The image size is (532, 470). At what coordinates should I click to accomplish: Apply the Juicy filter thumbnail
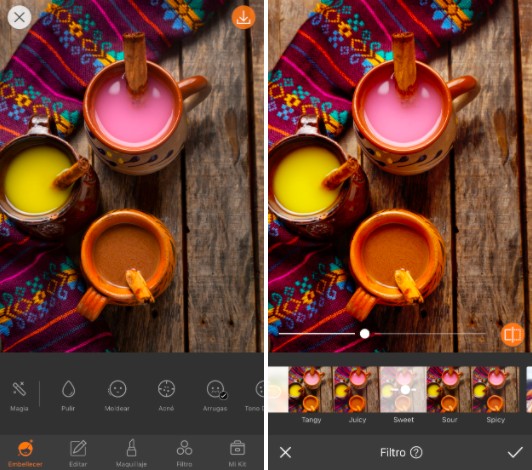coord(356,389)
